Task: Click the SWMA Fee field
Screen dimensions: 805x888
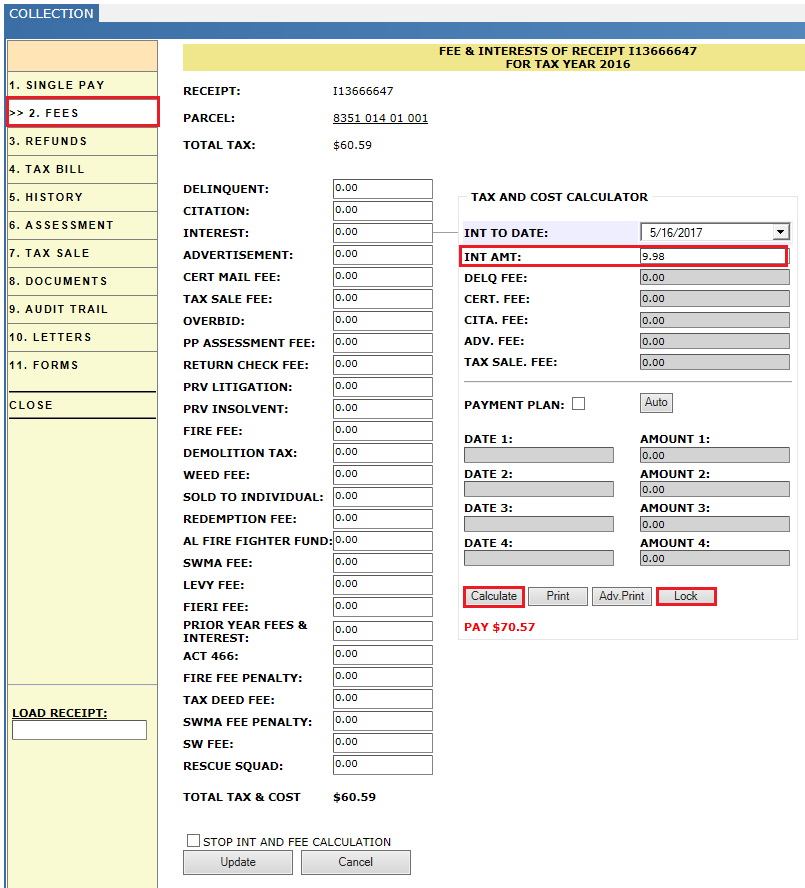Action: pos(382,563)
